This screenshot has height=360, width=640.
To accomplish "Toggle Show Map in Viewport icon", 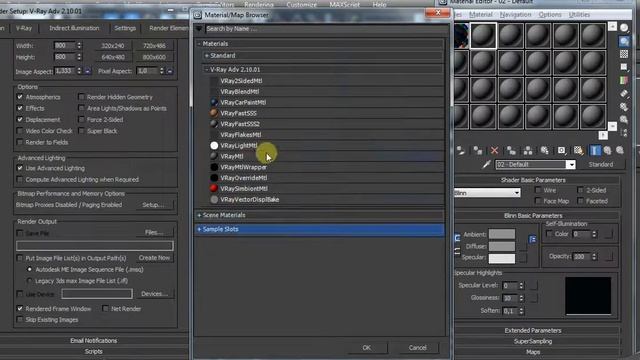I will (x=578, y=151).
